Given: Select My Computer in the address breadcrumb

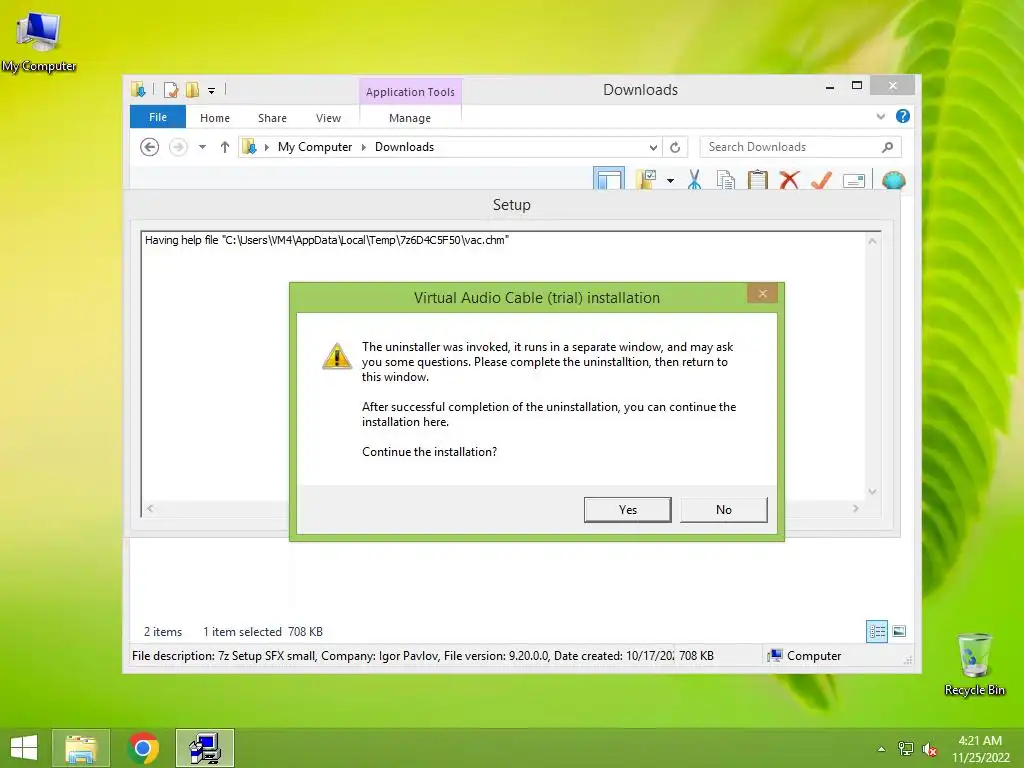Looking at the screenshot, I should point(315,147).
